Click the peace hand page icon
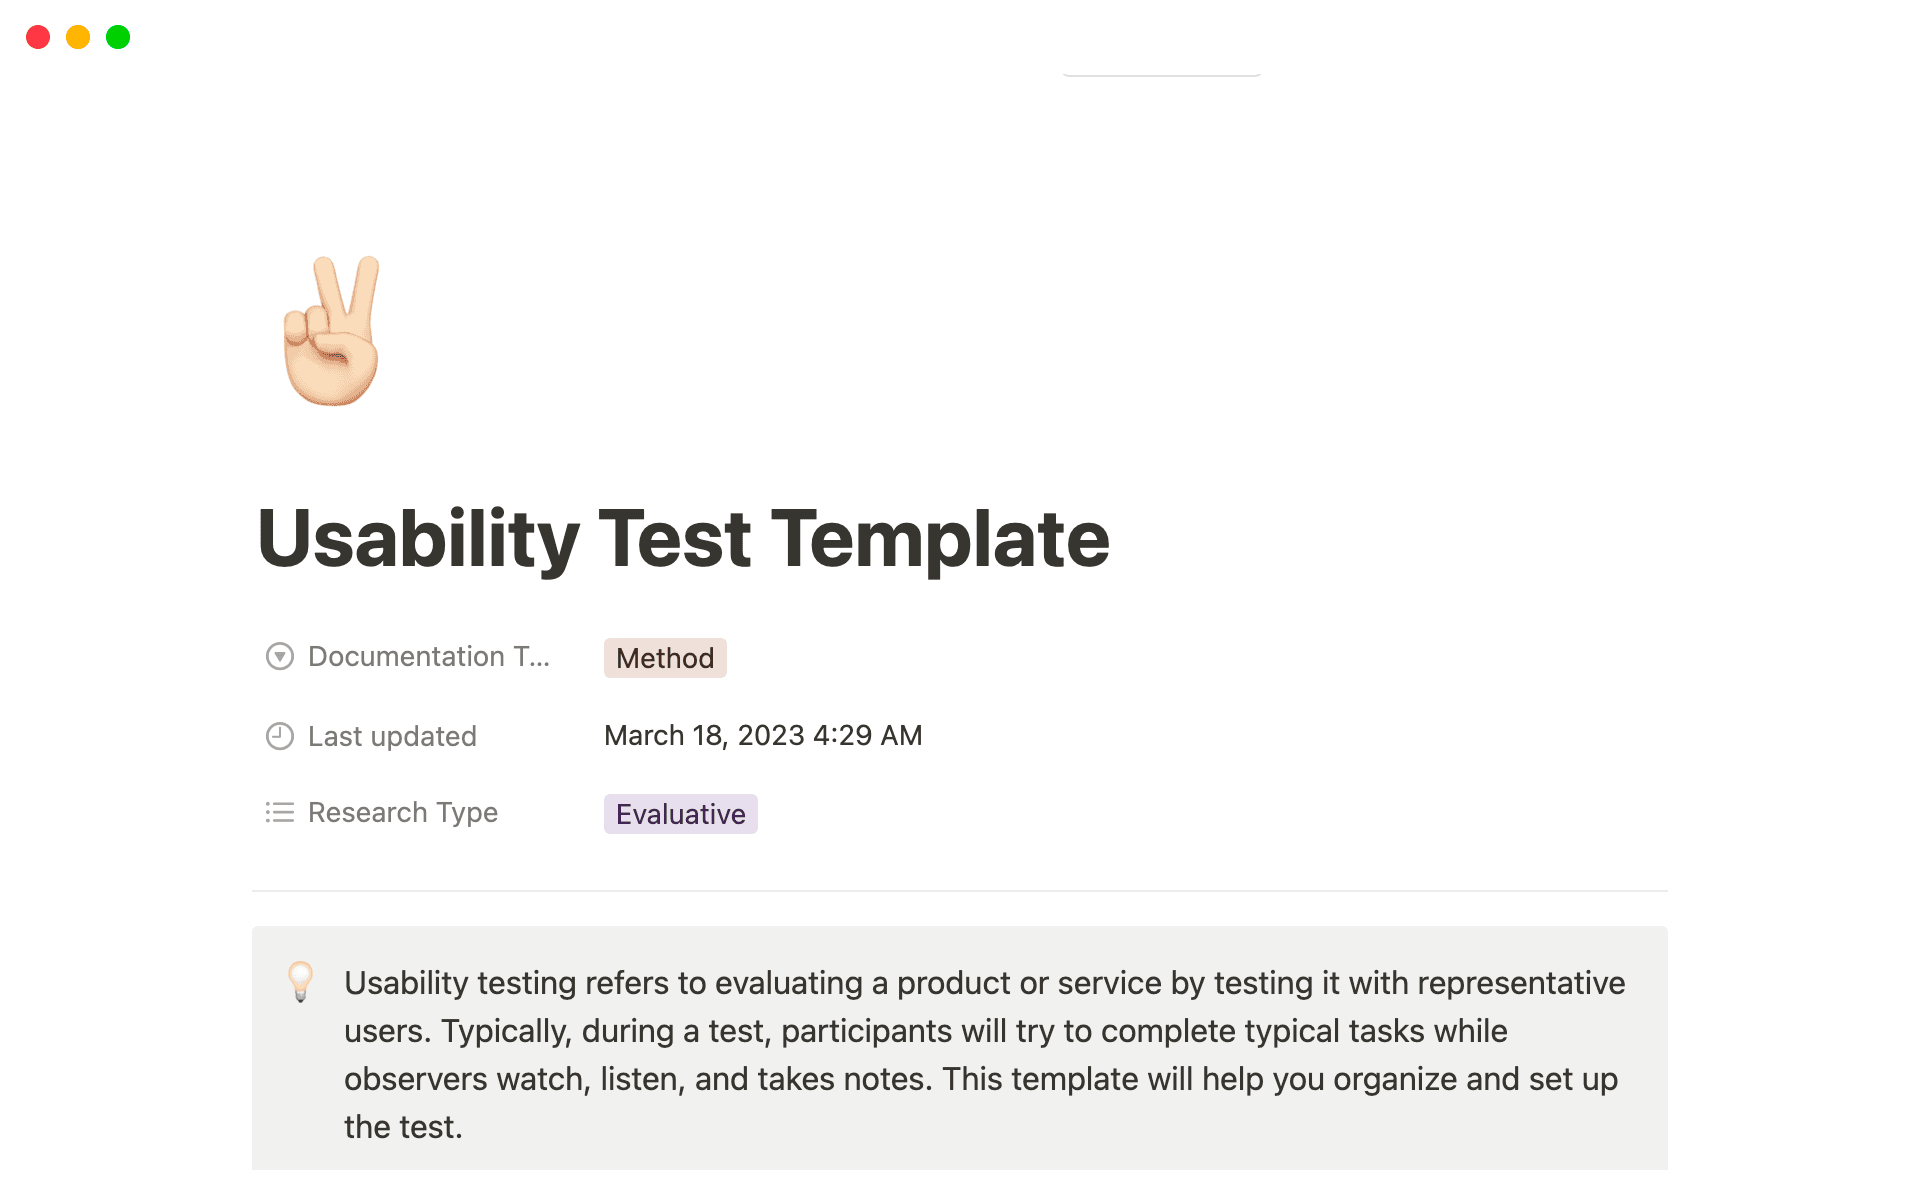 point(330,330)
